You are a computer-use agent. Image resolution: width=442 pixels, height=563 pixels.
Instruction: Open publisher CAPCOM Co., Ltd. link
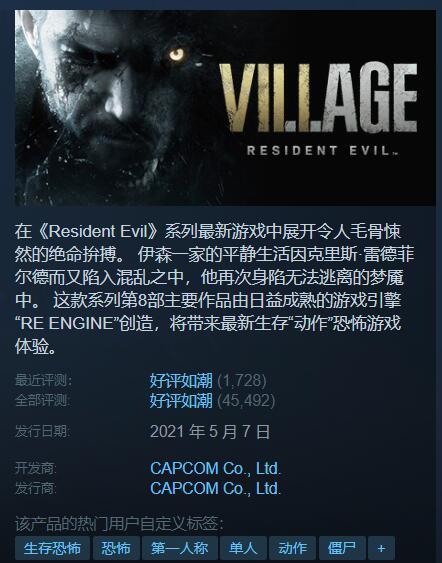(215, 488)
